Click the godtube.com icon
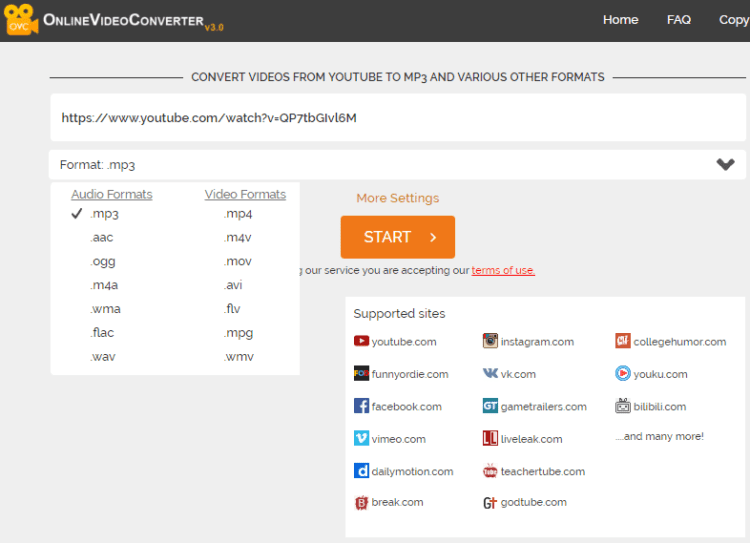This screenshot has height=543, width=750. [x=490, y=503]
